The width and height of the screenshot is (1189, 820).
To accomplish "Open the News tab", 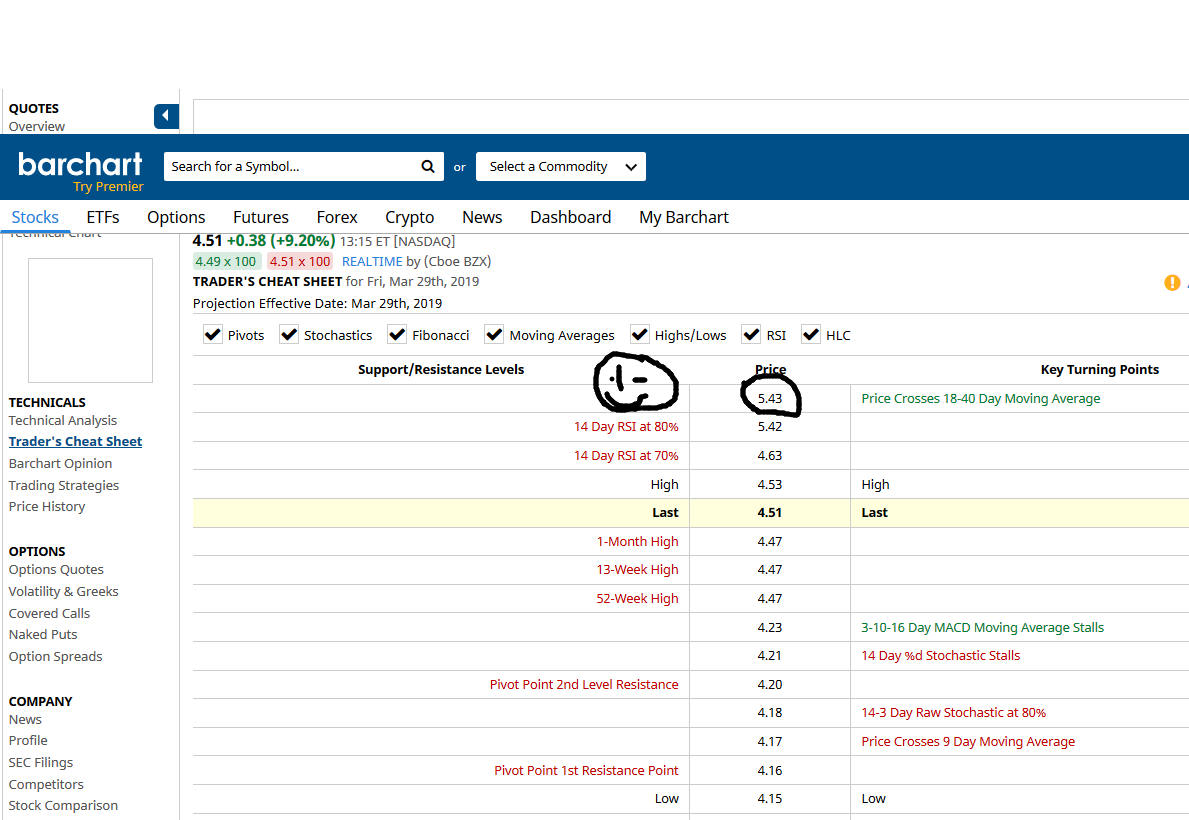I will click(x=482, y=217).
